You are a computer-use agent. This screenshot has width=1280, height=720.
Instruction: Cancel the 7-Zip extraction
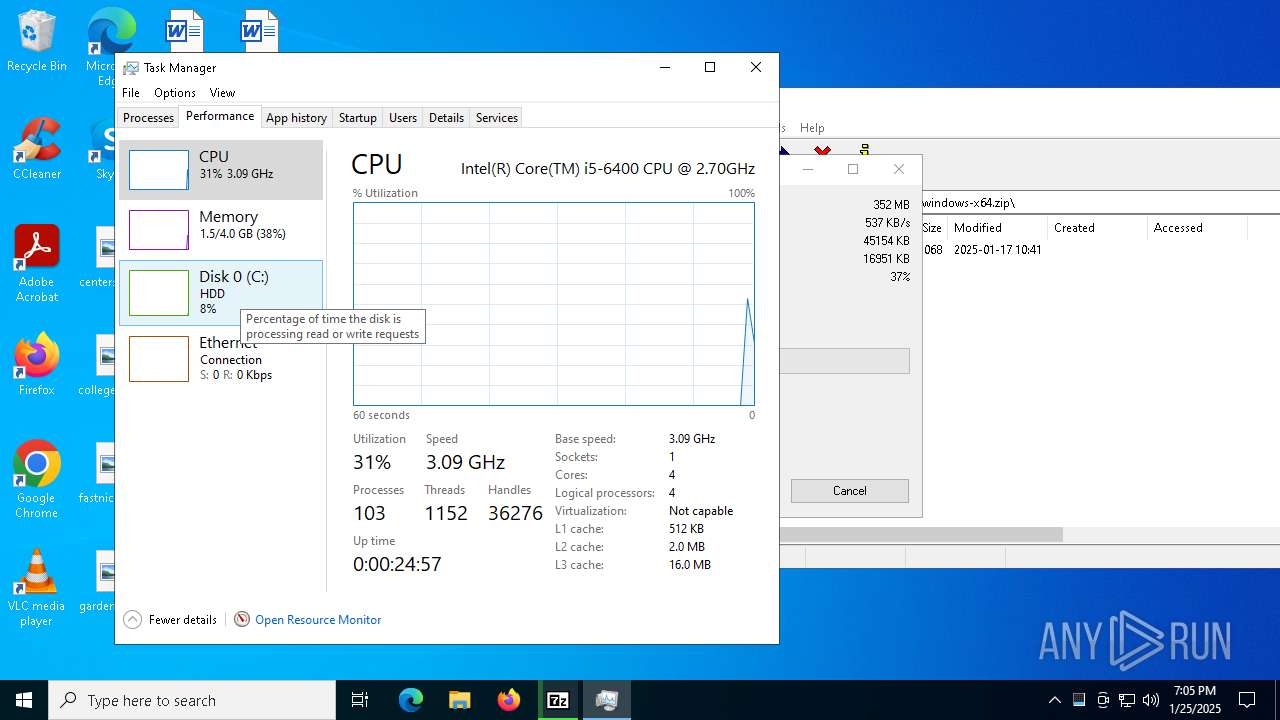coord(850,491)
